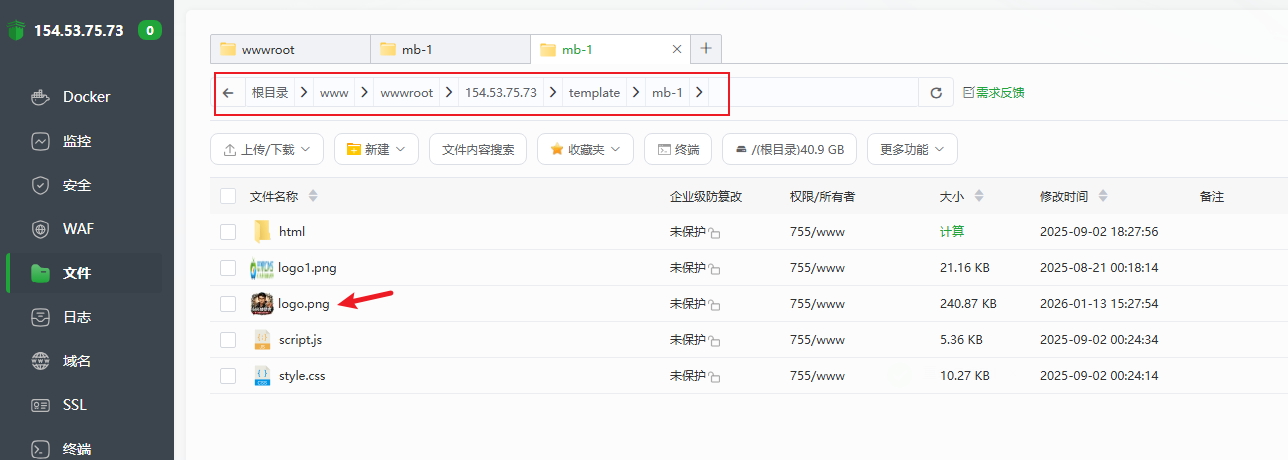Refresh the file list
Viewport: 1288px width, 460px height.
pyautogui.click(x=936, y=93)
